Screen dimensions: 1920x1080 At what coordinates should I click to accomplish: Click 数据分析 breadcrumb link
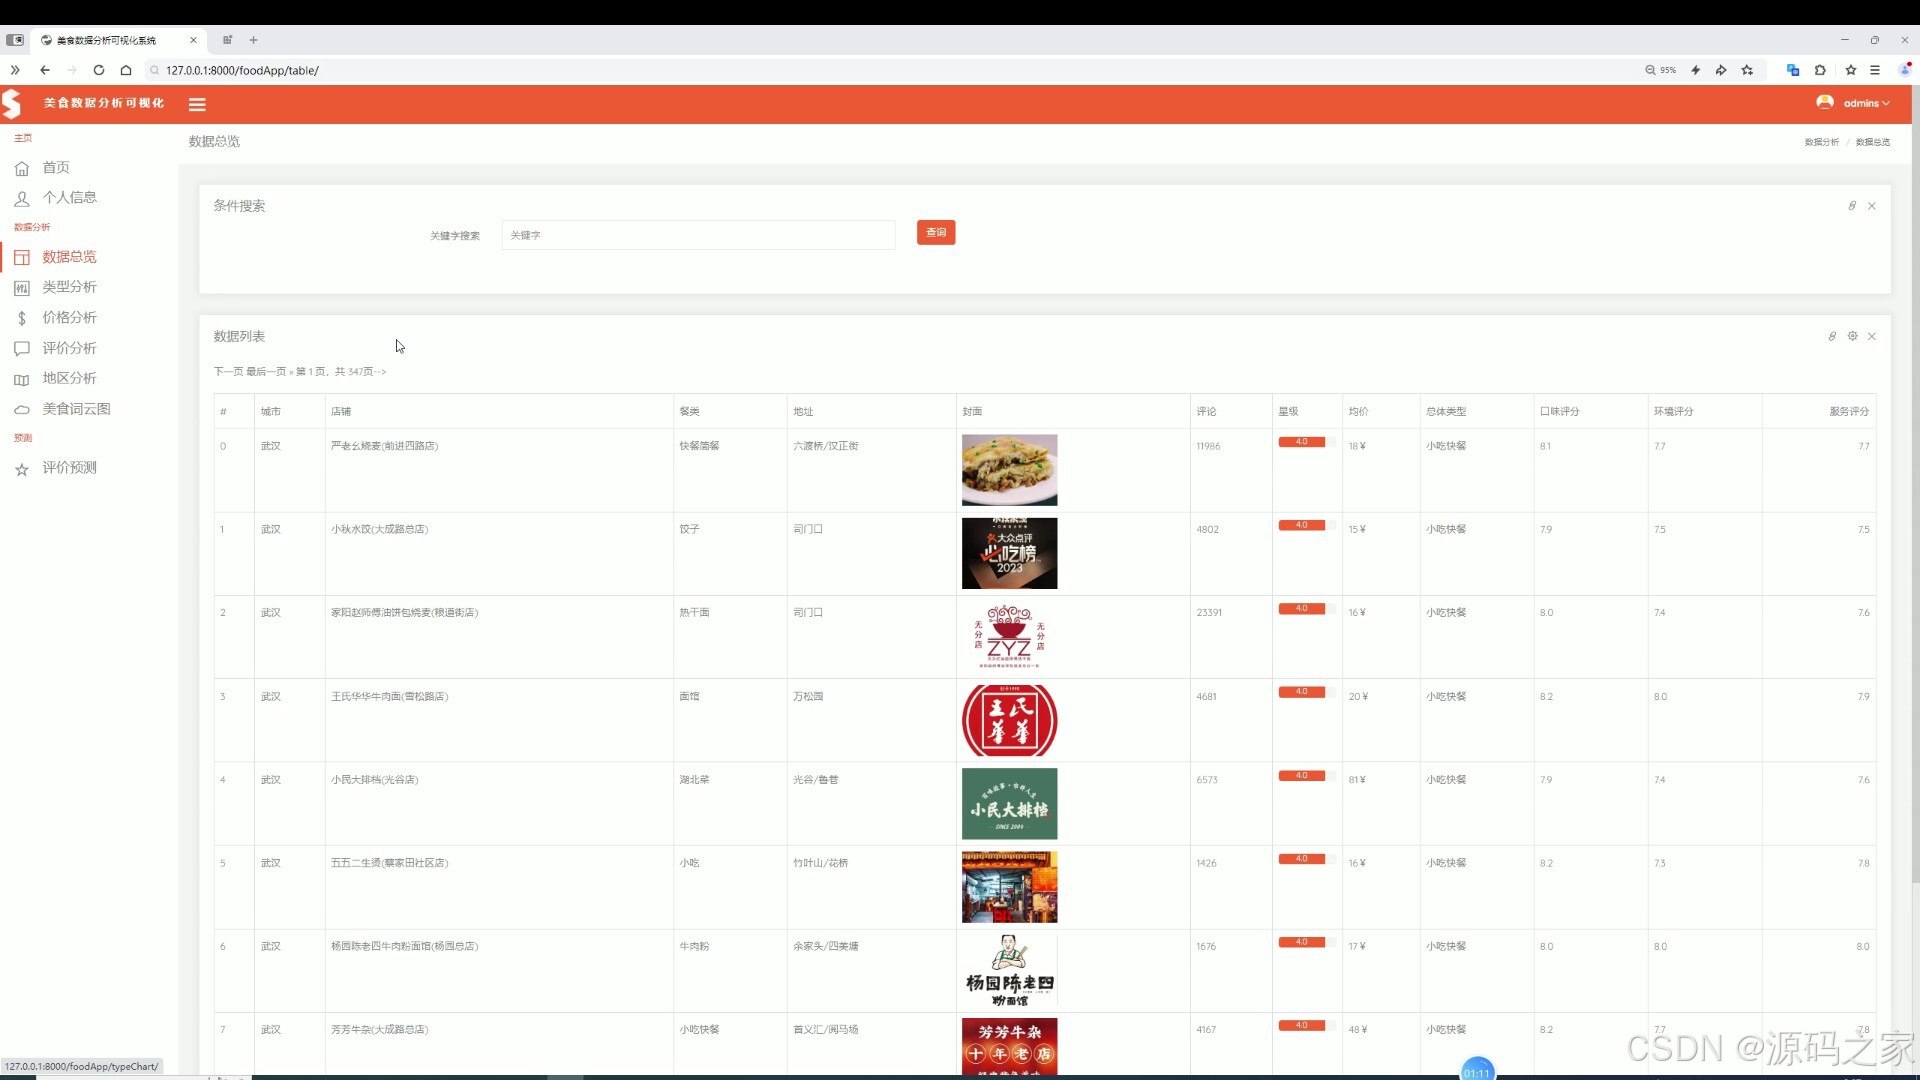tap(1821, 142)
